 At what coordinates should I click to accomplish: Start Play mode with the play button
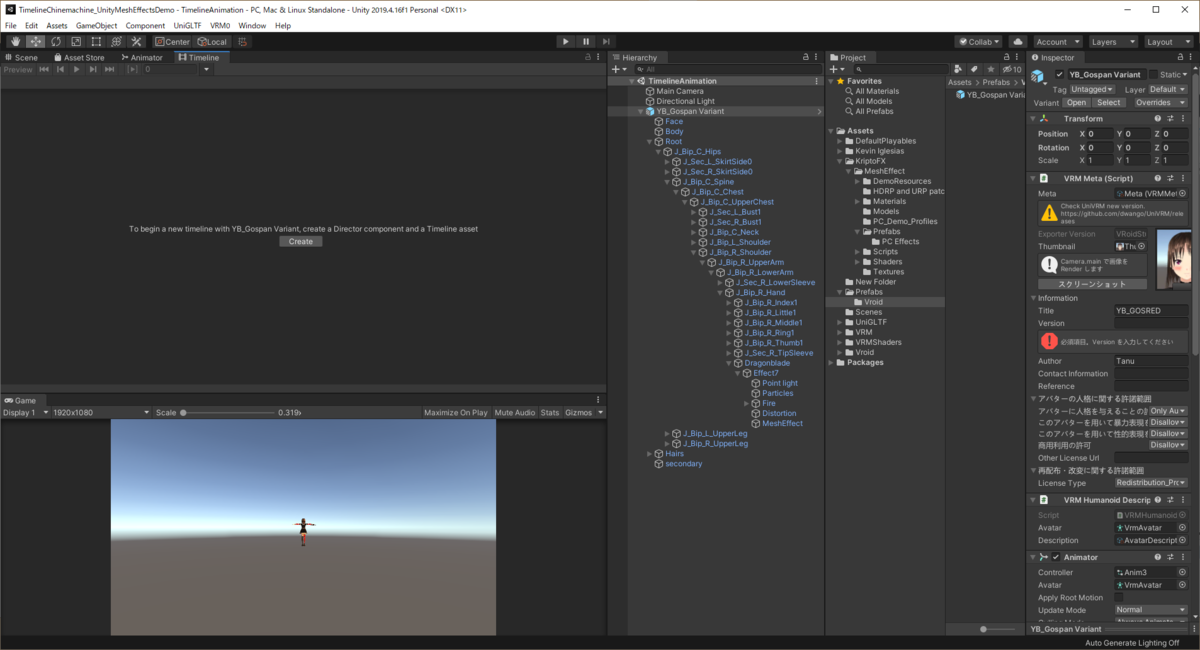click(565, 42)
